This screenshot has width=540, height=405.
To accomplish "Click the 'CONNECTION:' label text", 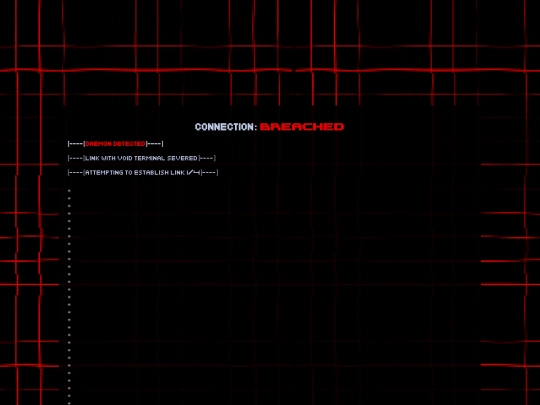I will coord(226,127).
